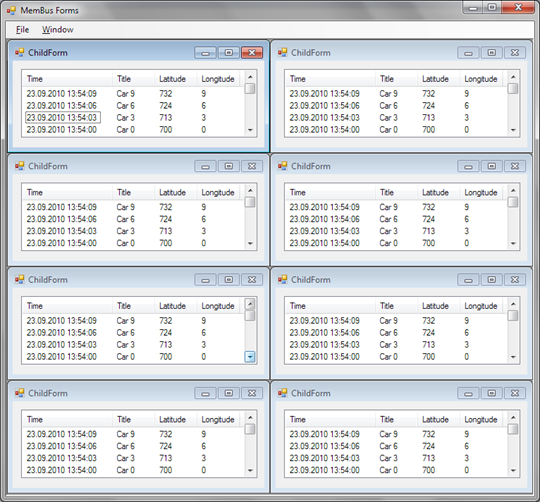Click the bottom-left ChildForm window icon
Screen dimensions: 540x502
tap(19, 393)
